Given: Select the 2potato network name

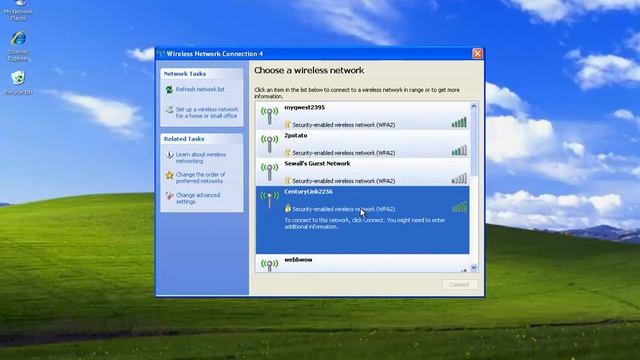Looking at the screenshot, I should [x=296, y=136].
